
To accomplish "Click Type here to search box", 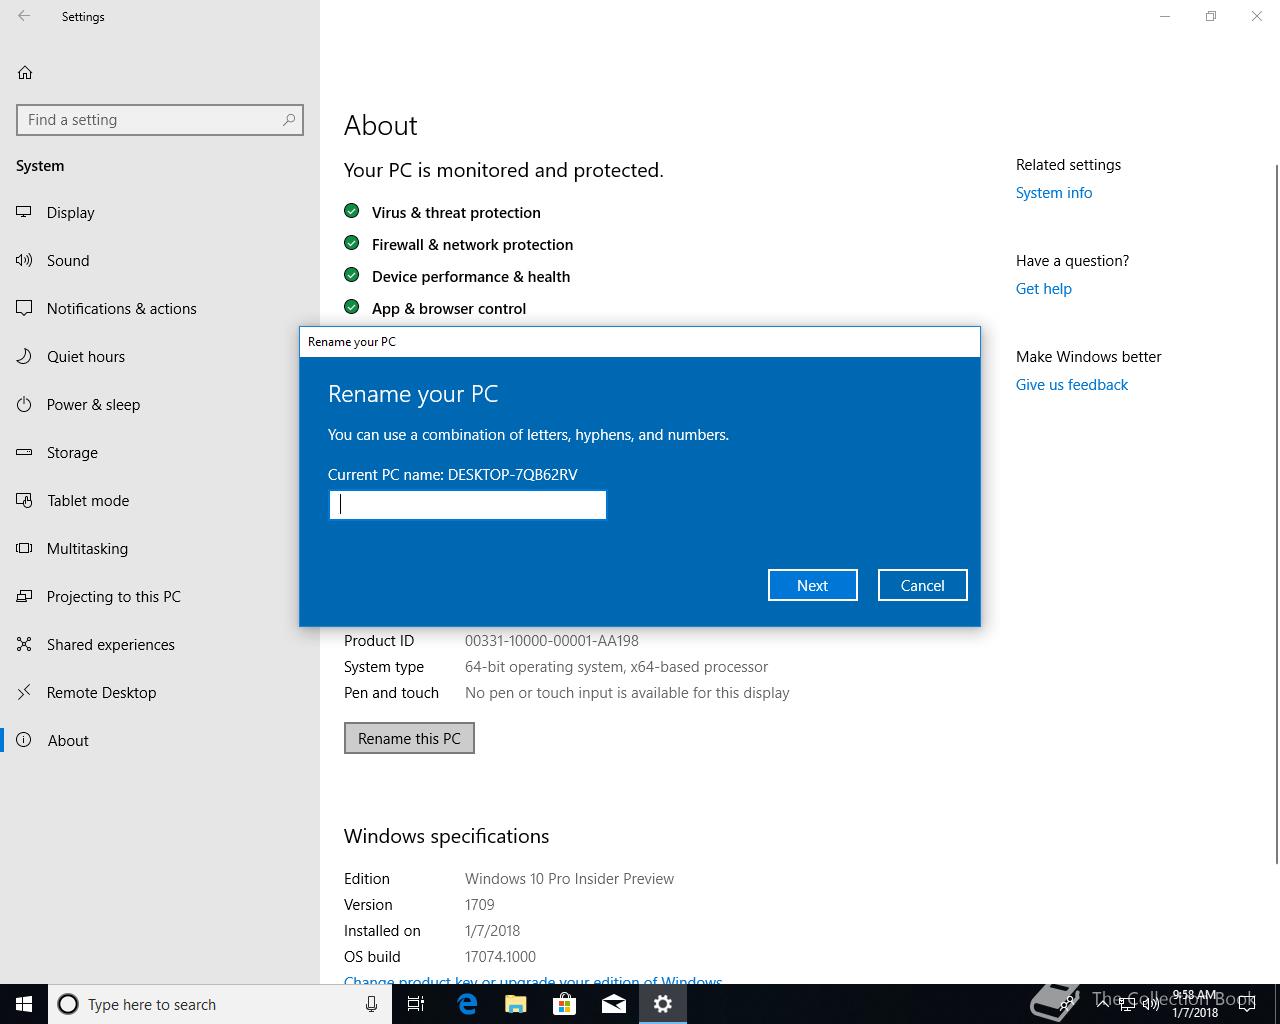I will click(220, 1004).
